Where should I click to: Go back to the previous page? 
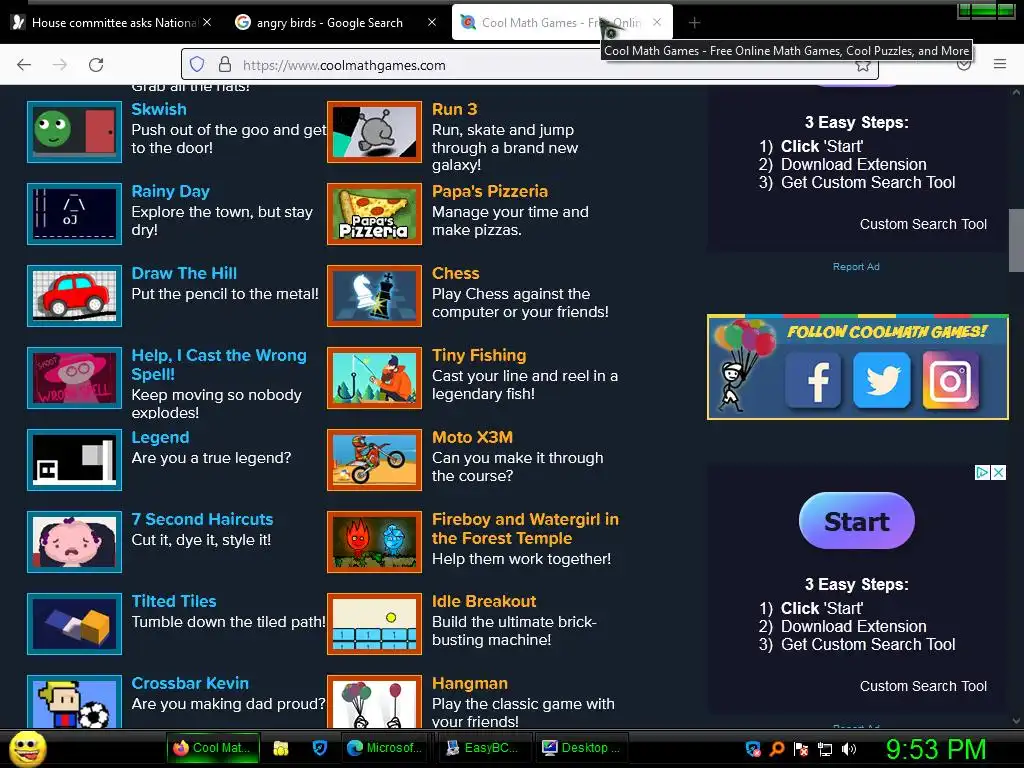pyautogui.click(x=24, y=65)
